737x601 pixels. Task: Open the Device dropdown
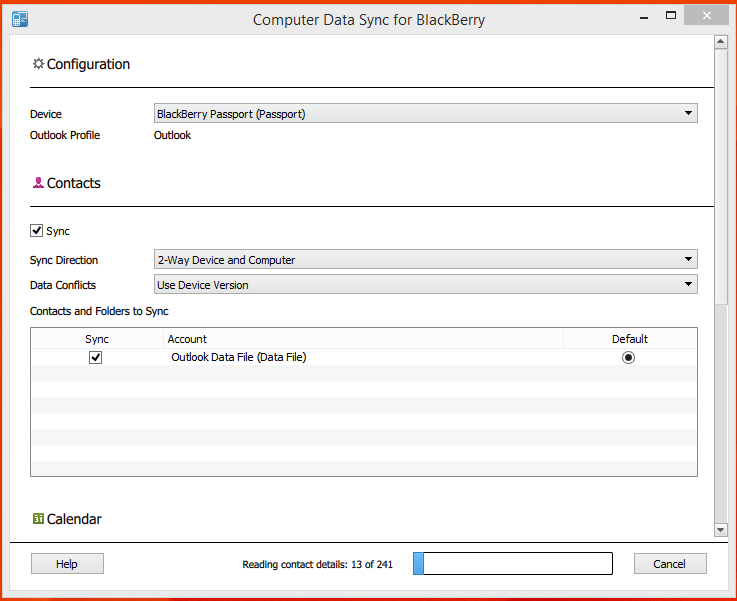click(x=425, y=113)
